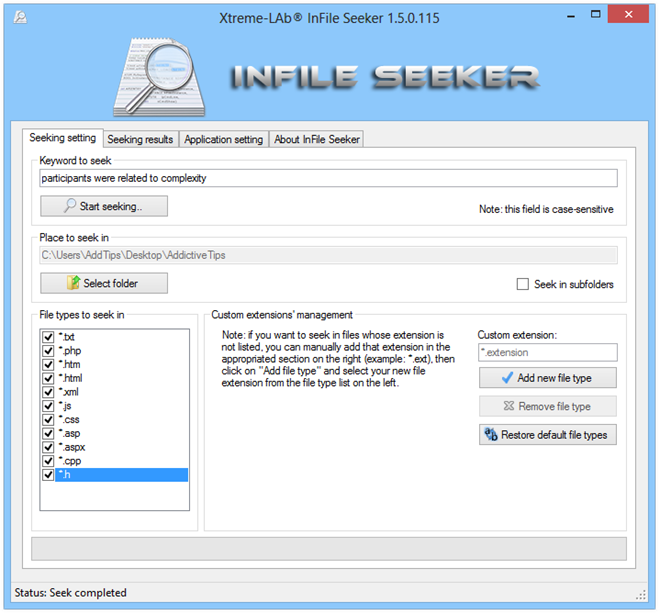Uncheck the *.xml file type

[x=48, y=392]
